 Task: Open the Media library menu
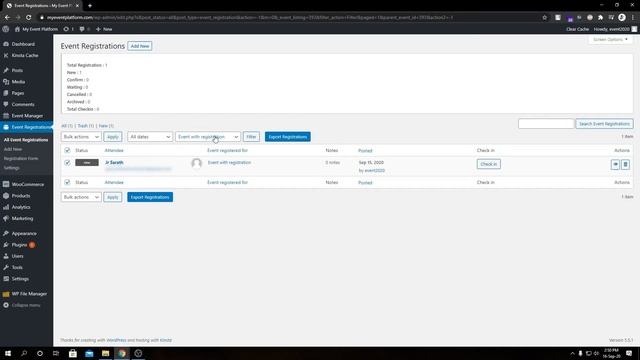coord(18,82)
